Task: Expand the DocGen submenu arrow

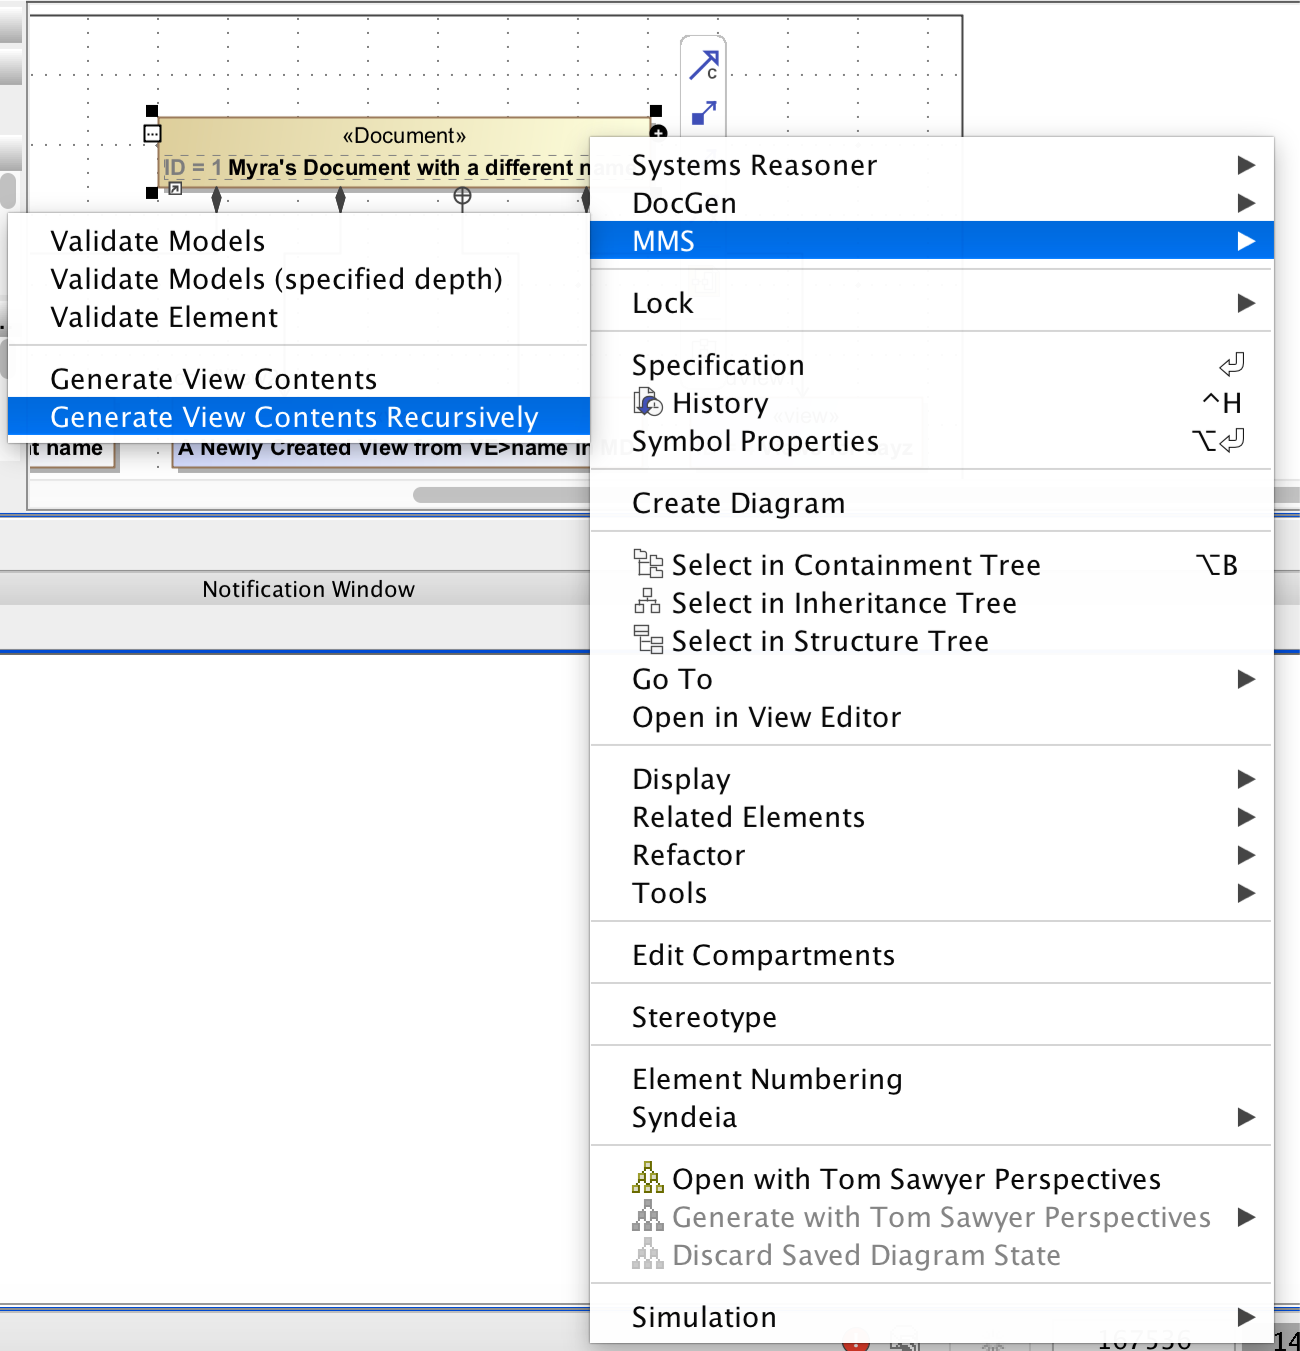Action: (1246, 203)
